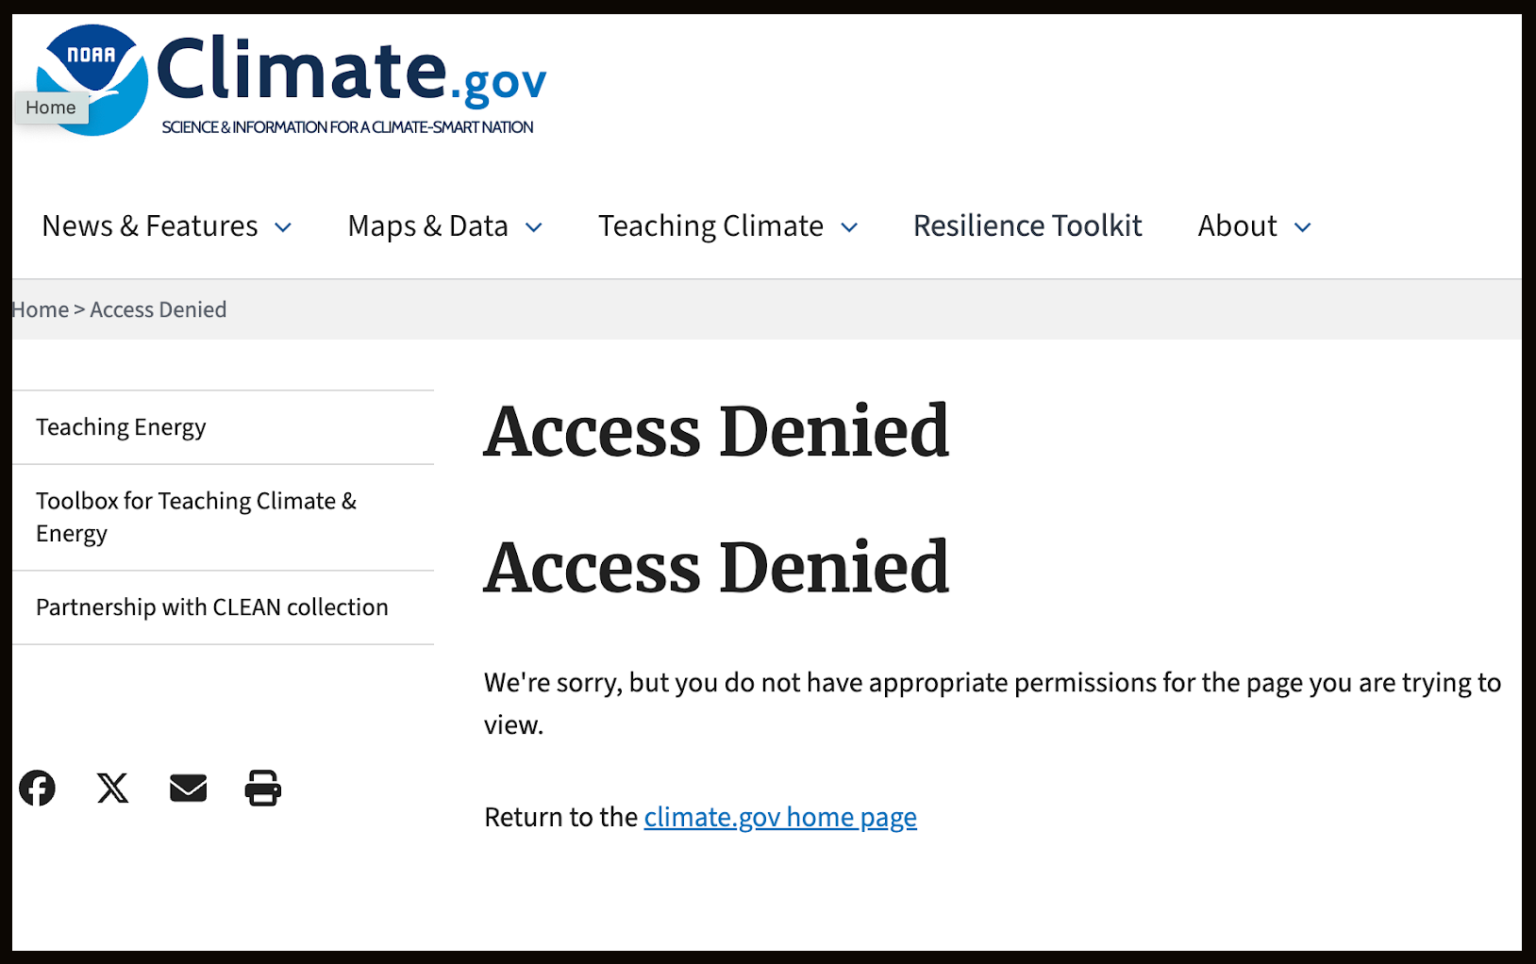Email this page using envelope icon
The width and height of the screenshot is (1536, 964).
point(188,788)
